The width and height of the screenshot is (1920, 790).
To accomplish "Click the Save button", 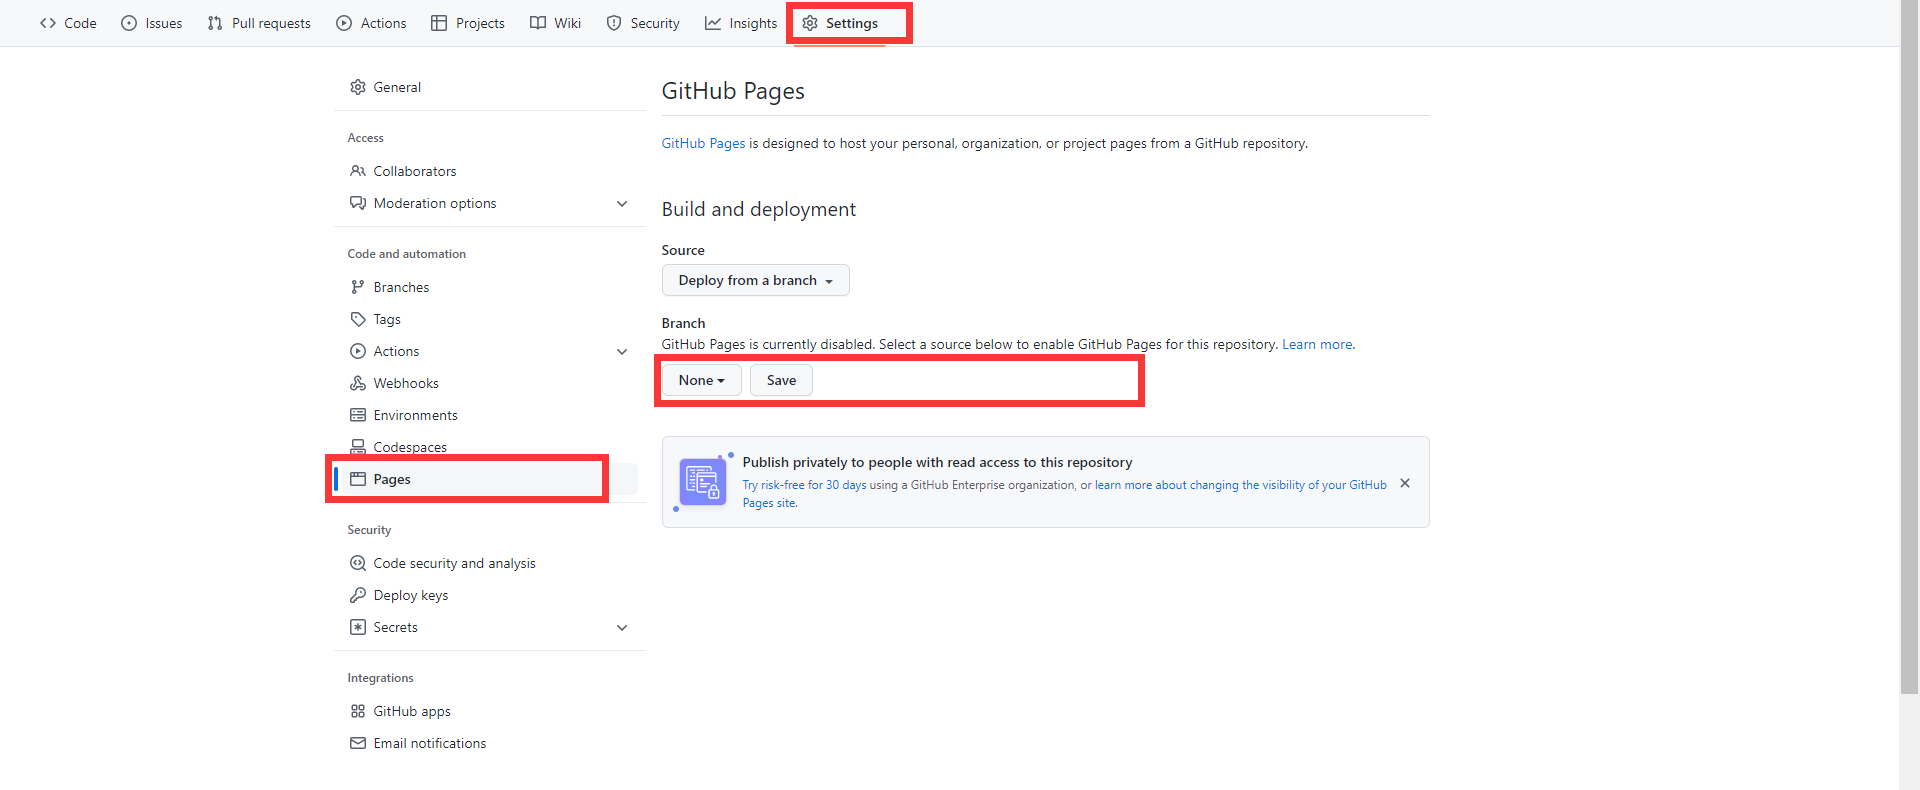I will click(x=781, y=380).
